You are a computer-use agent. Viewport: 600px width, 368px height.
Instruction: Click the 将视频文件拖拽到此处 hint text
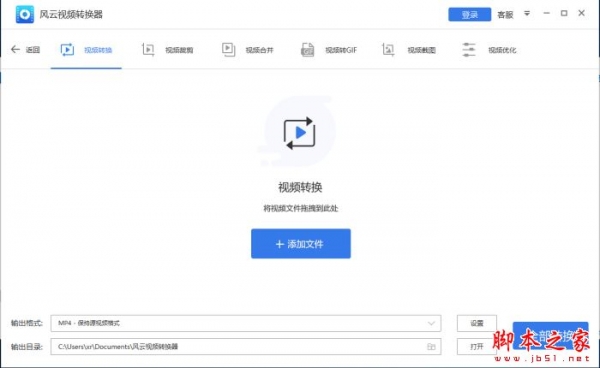click(300, 208)
